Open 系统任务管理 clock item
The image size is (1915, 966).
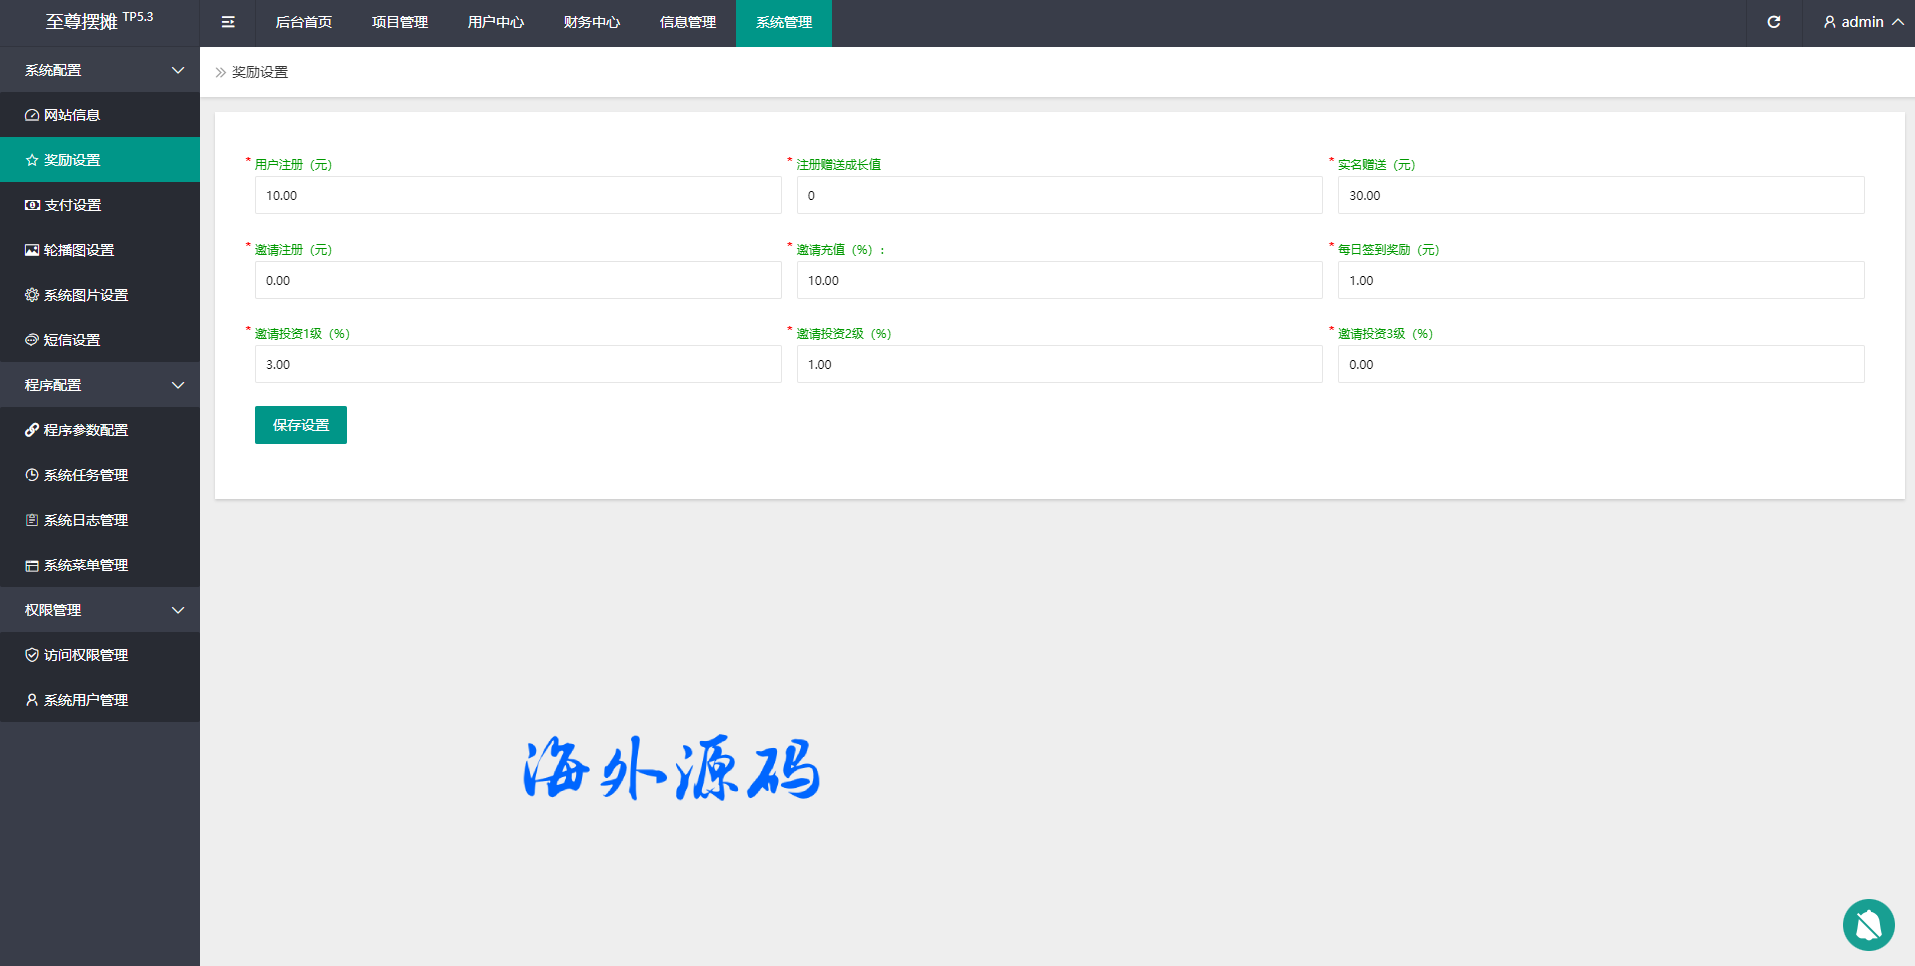click(x=32, y=475)
